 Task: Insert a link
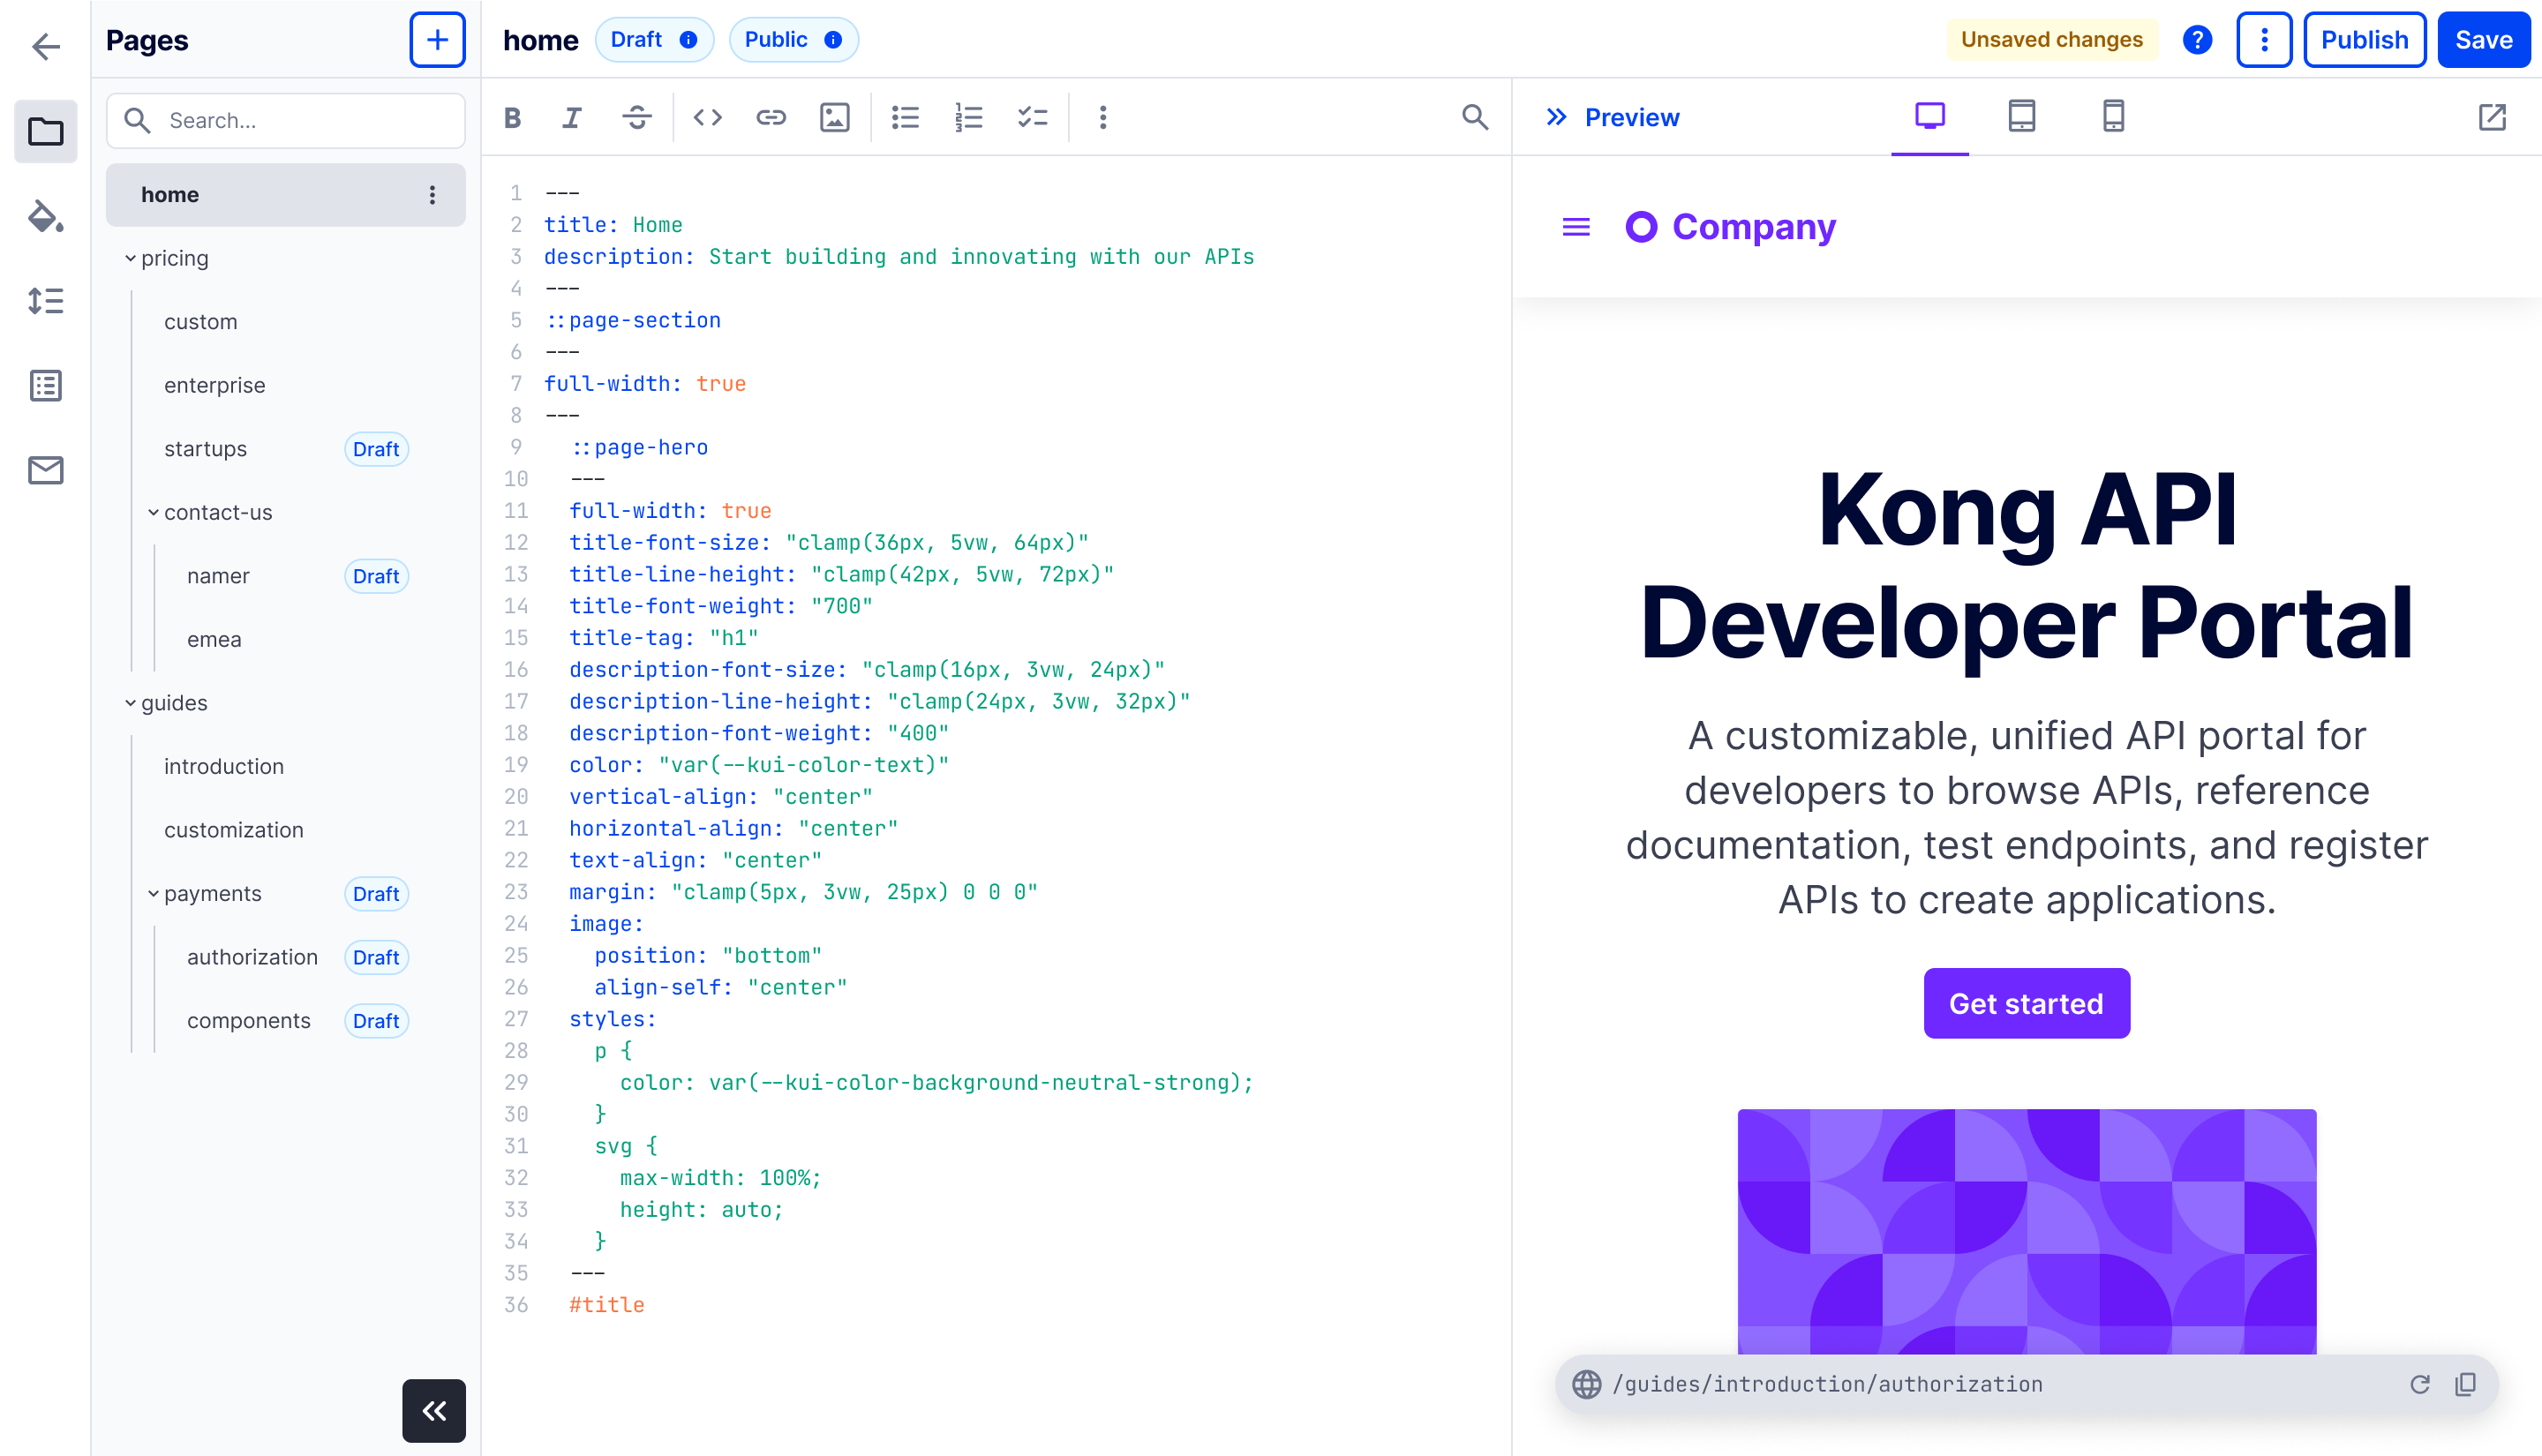tap(771, 118)
